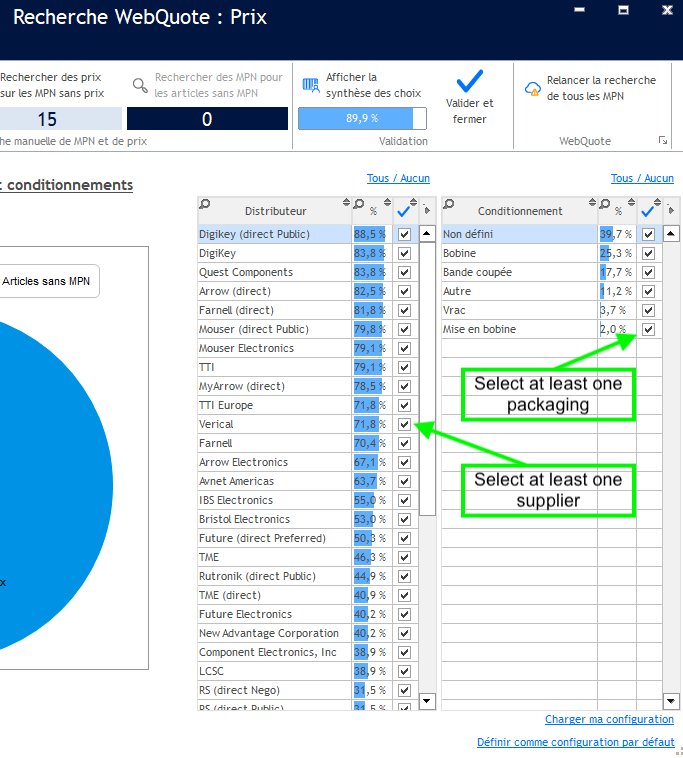The image size is (683, 758).
Task: Expand packaging table columns arrow
Action: 671,211
